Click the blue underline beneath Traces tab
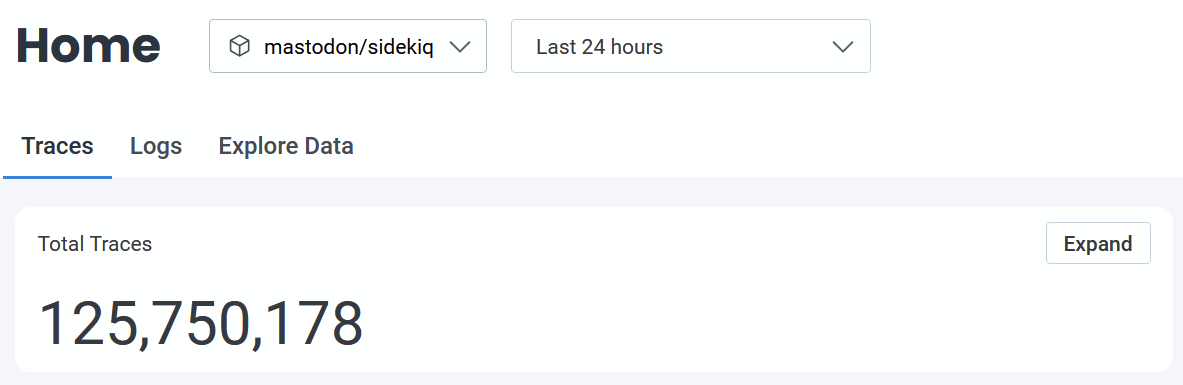 coord(57,177)
